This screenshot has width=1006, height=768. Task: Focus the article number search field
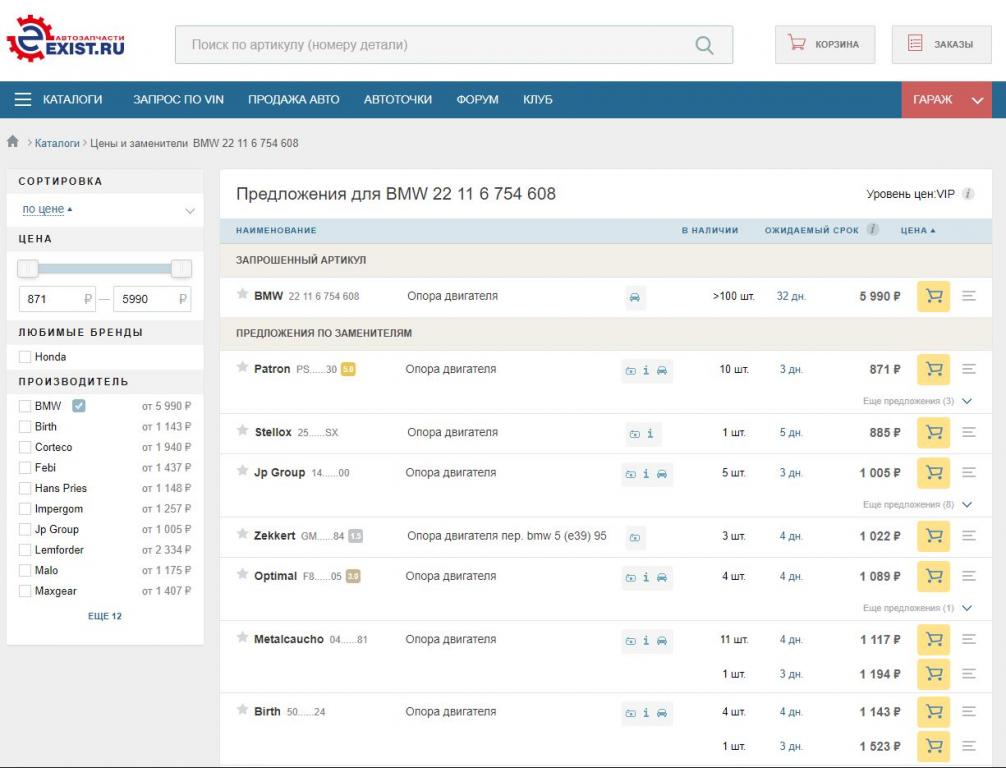(454, 45)
